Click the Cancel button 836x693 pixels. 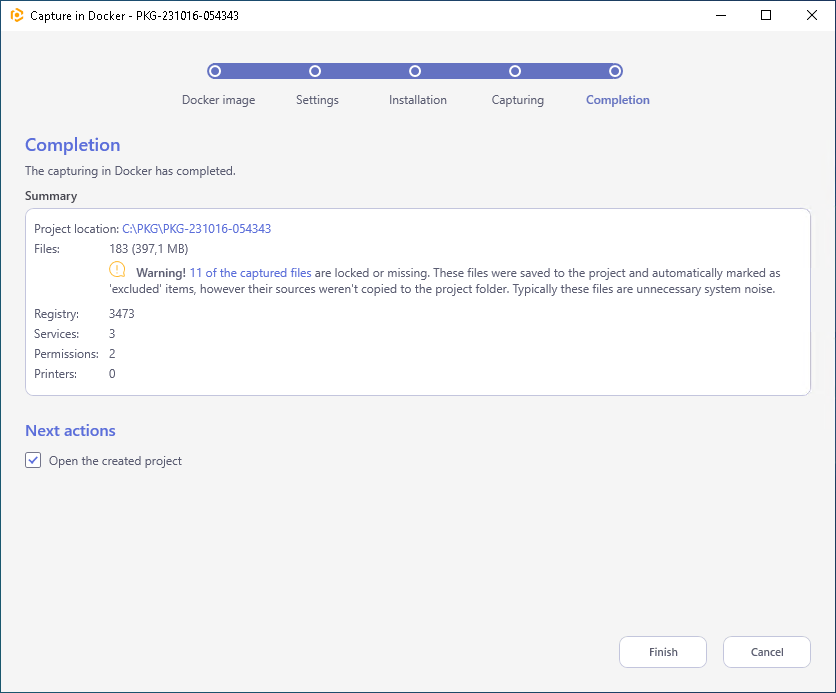767,651
